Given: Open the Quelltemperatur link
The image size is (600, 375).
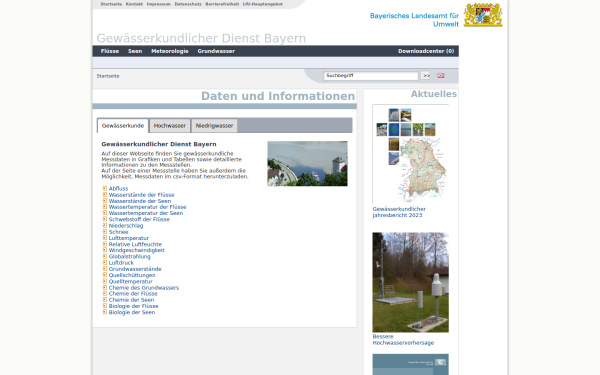Looking at the screenshot, I should (x=130, y=281).
